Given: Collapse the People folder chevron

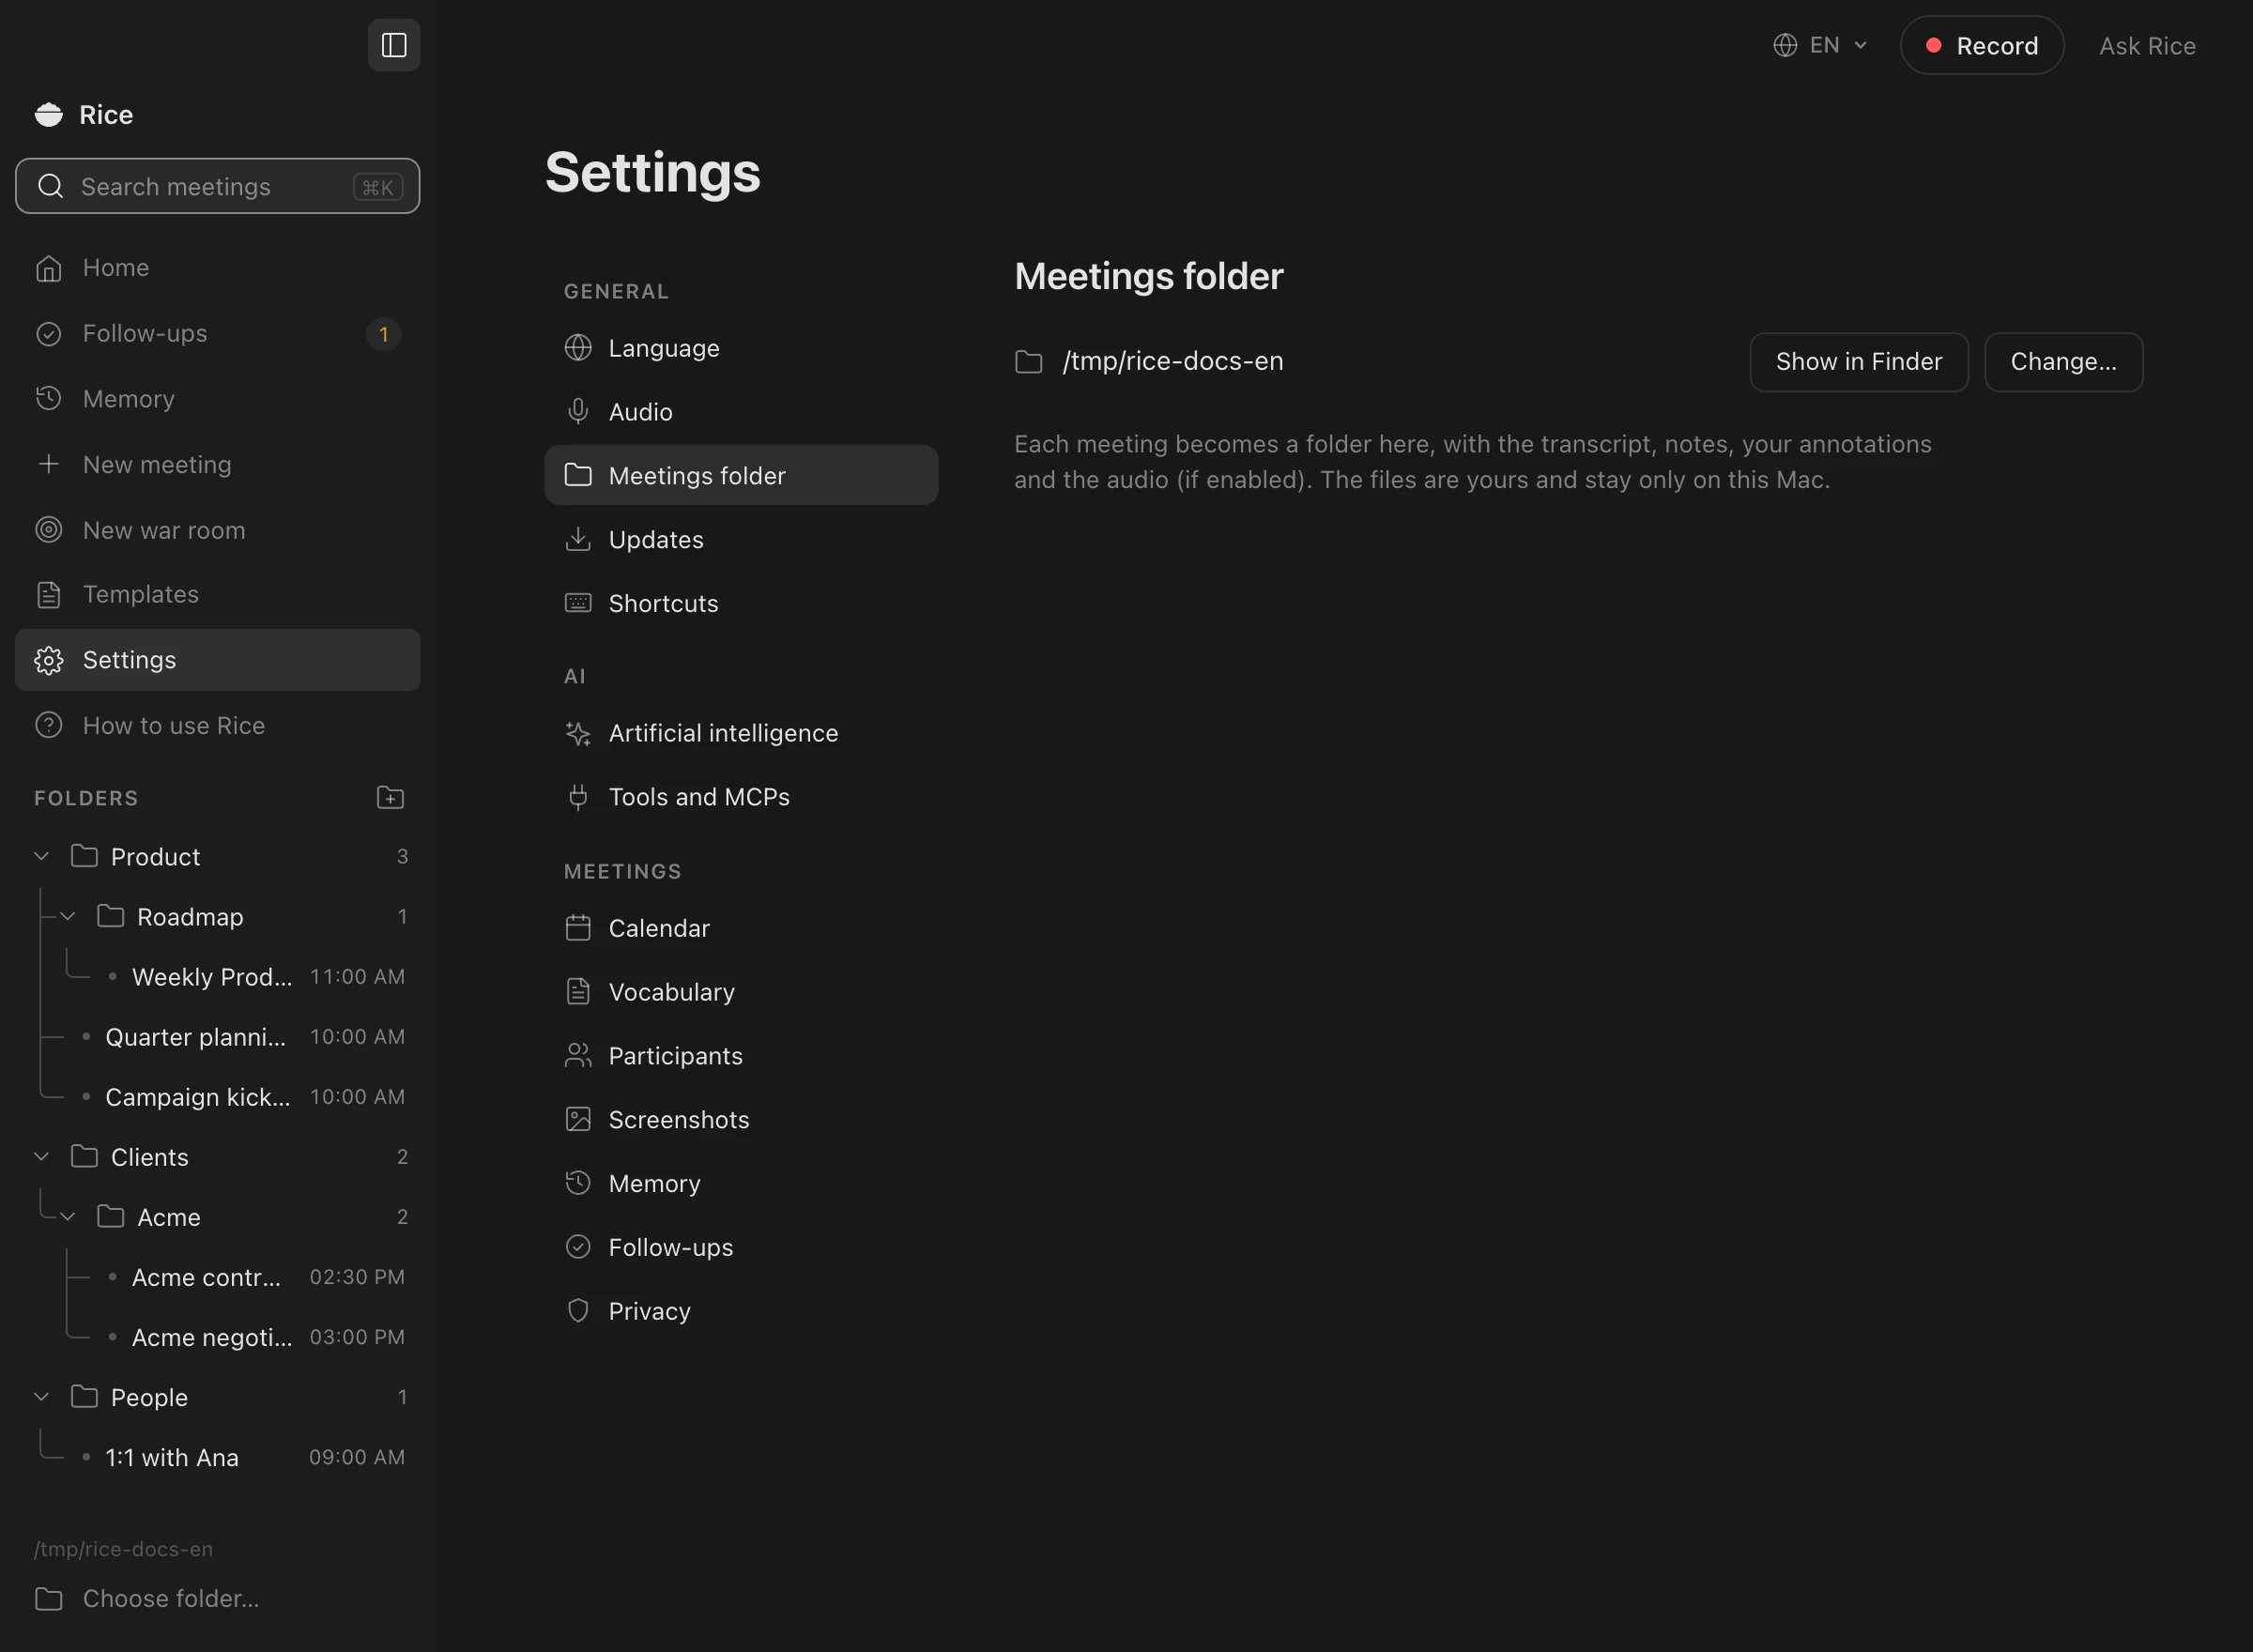Looking at the screenshot, I should [42, 1396].
